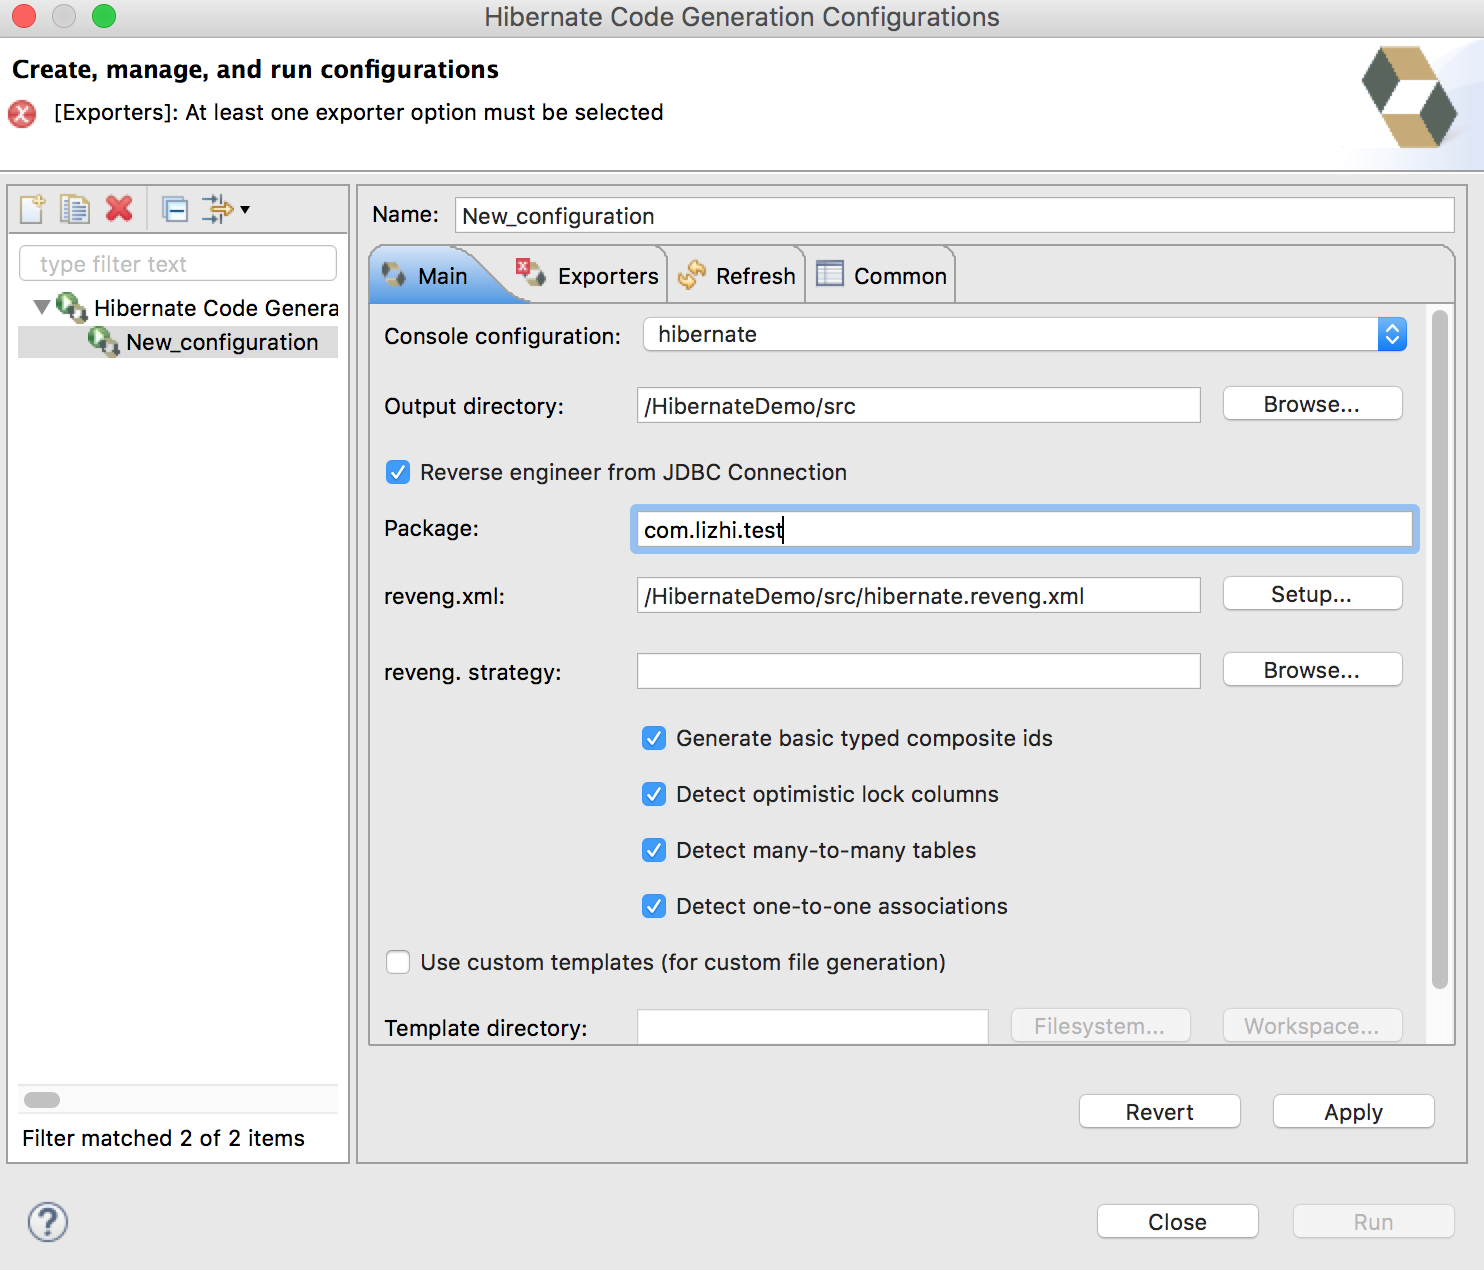The width and height of the screenshot is (1484, 1270).
Task: Click the Setup... button for reveng.xml
Action: (1312, 594)
